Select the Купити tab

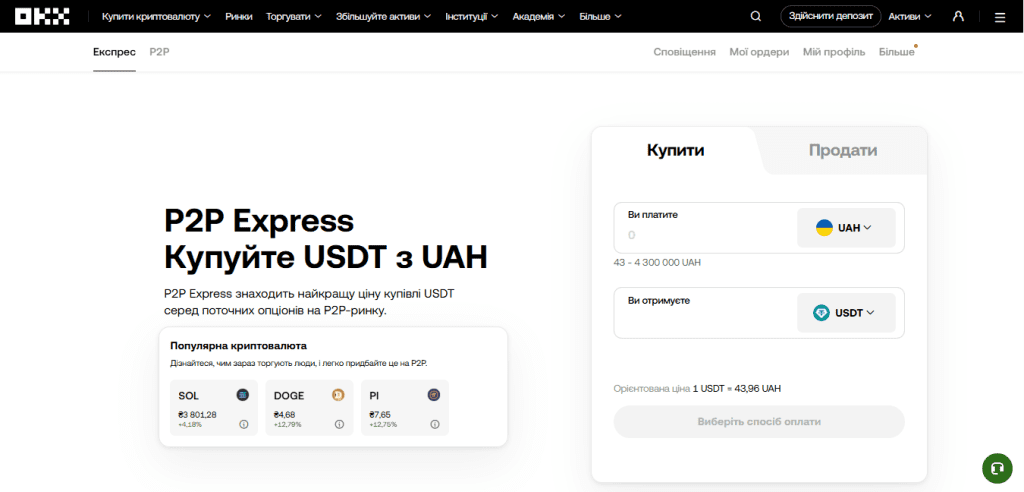tap(675, 150)
